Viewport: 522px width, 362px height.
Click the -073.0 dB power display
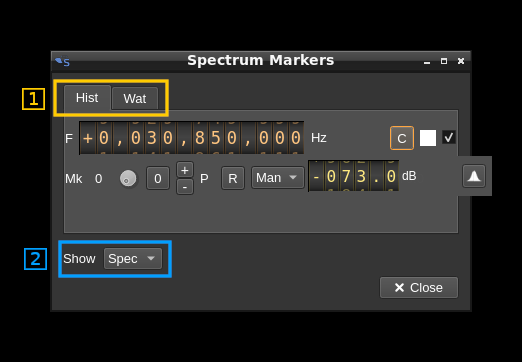(x=353, y=176)
